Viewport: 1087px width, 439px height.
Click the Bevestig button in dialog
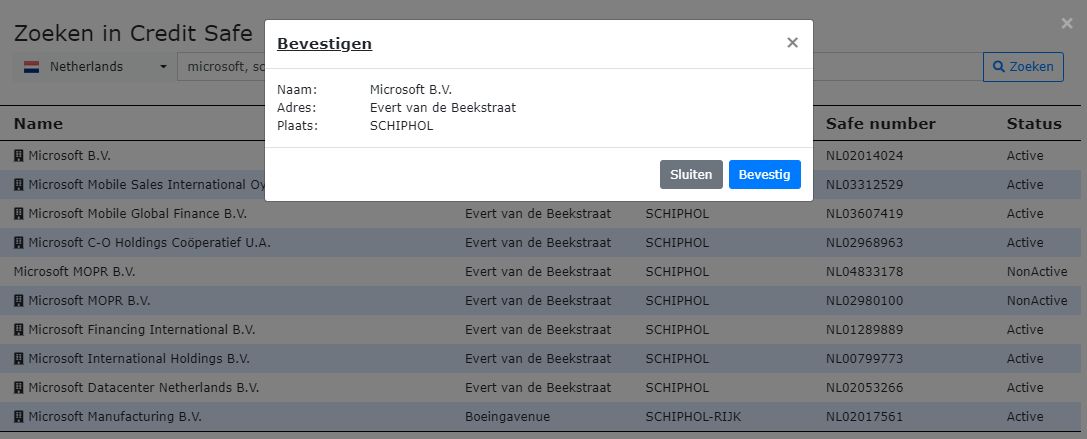tap(764, 174)
